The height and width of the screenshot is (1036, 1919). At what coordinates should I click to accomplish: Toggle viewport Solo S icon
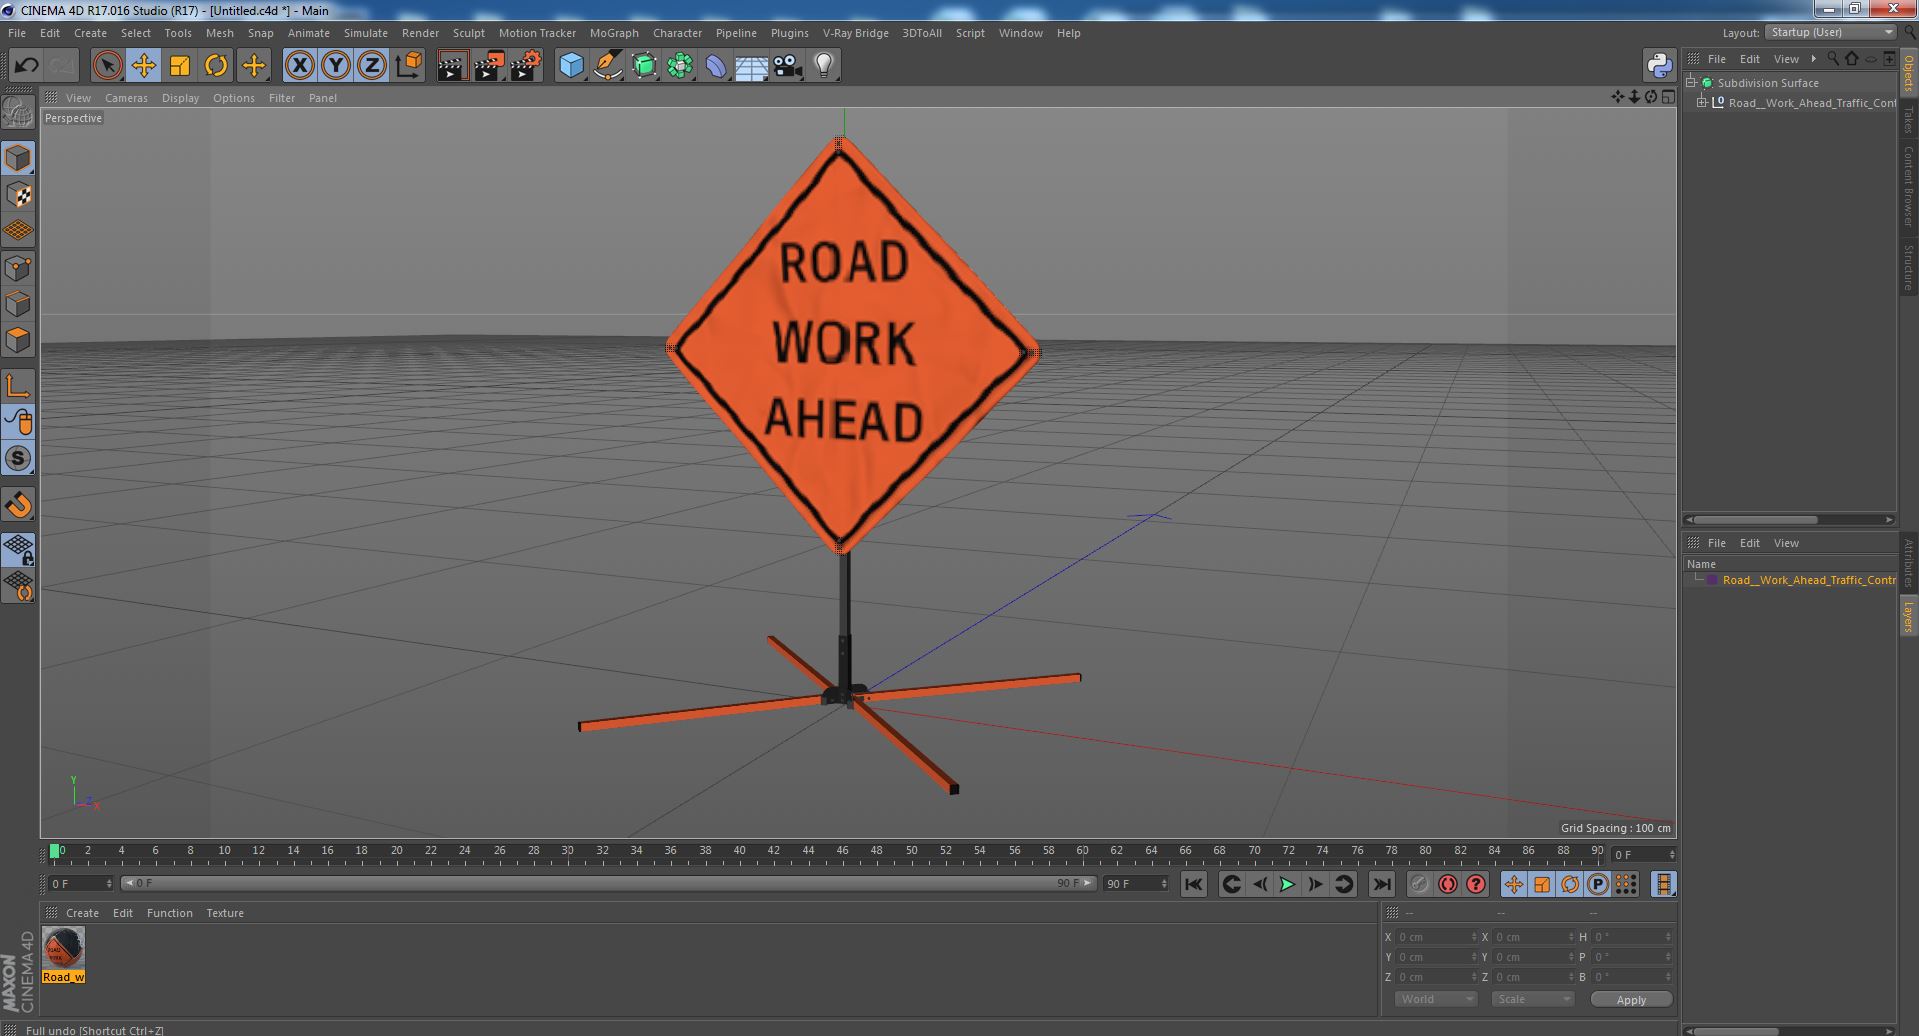(x=18, y=458)
